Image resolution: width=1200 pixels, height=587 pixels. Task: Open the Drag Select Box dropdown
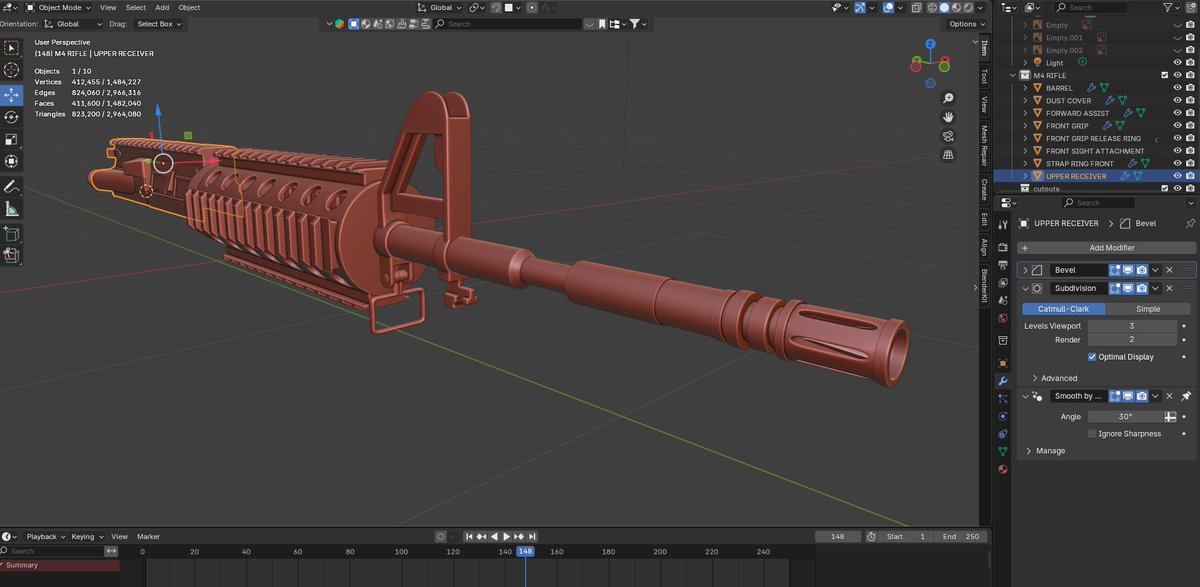click(x=161, y=24)
